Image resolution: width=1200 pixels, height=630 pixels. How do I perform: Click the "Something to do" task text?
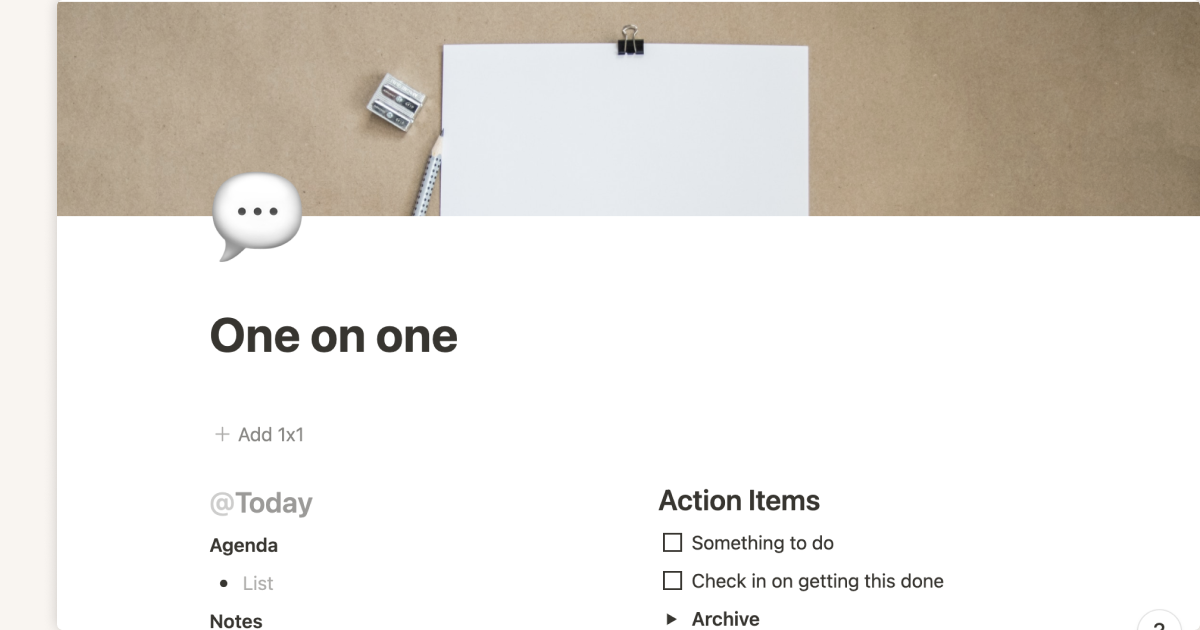762,543
